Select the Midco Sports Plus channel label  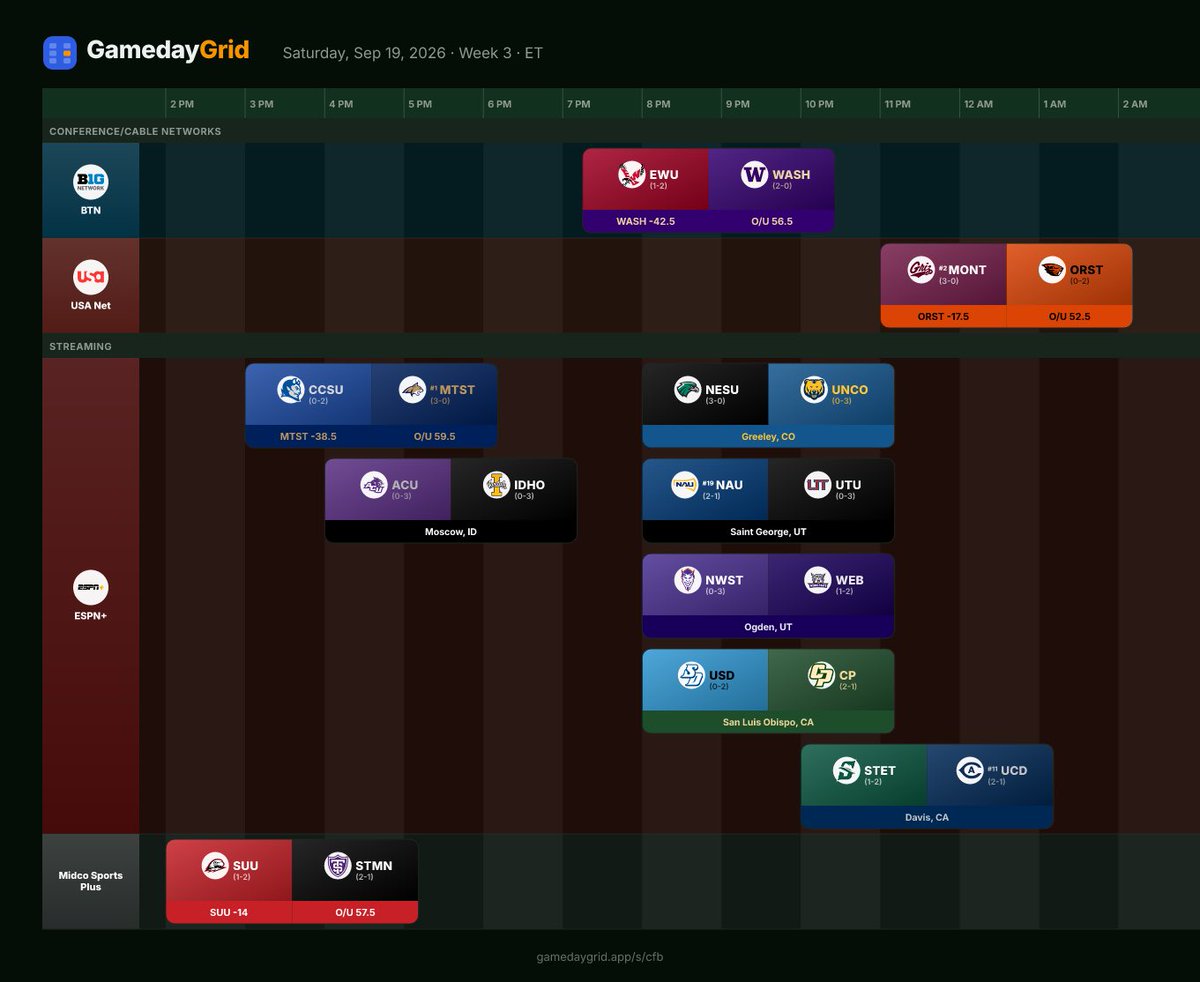(90, 881)
